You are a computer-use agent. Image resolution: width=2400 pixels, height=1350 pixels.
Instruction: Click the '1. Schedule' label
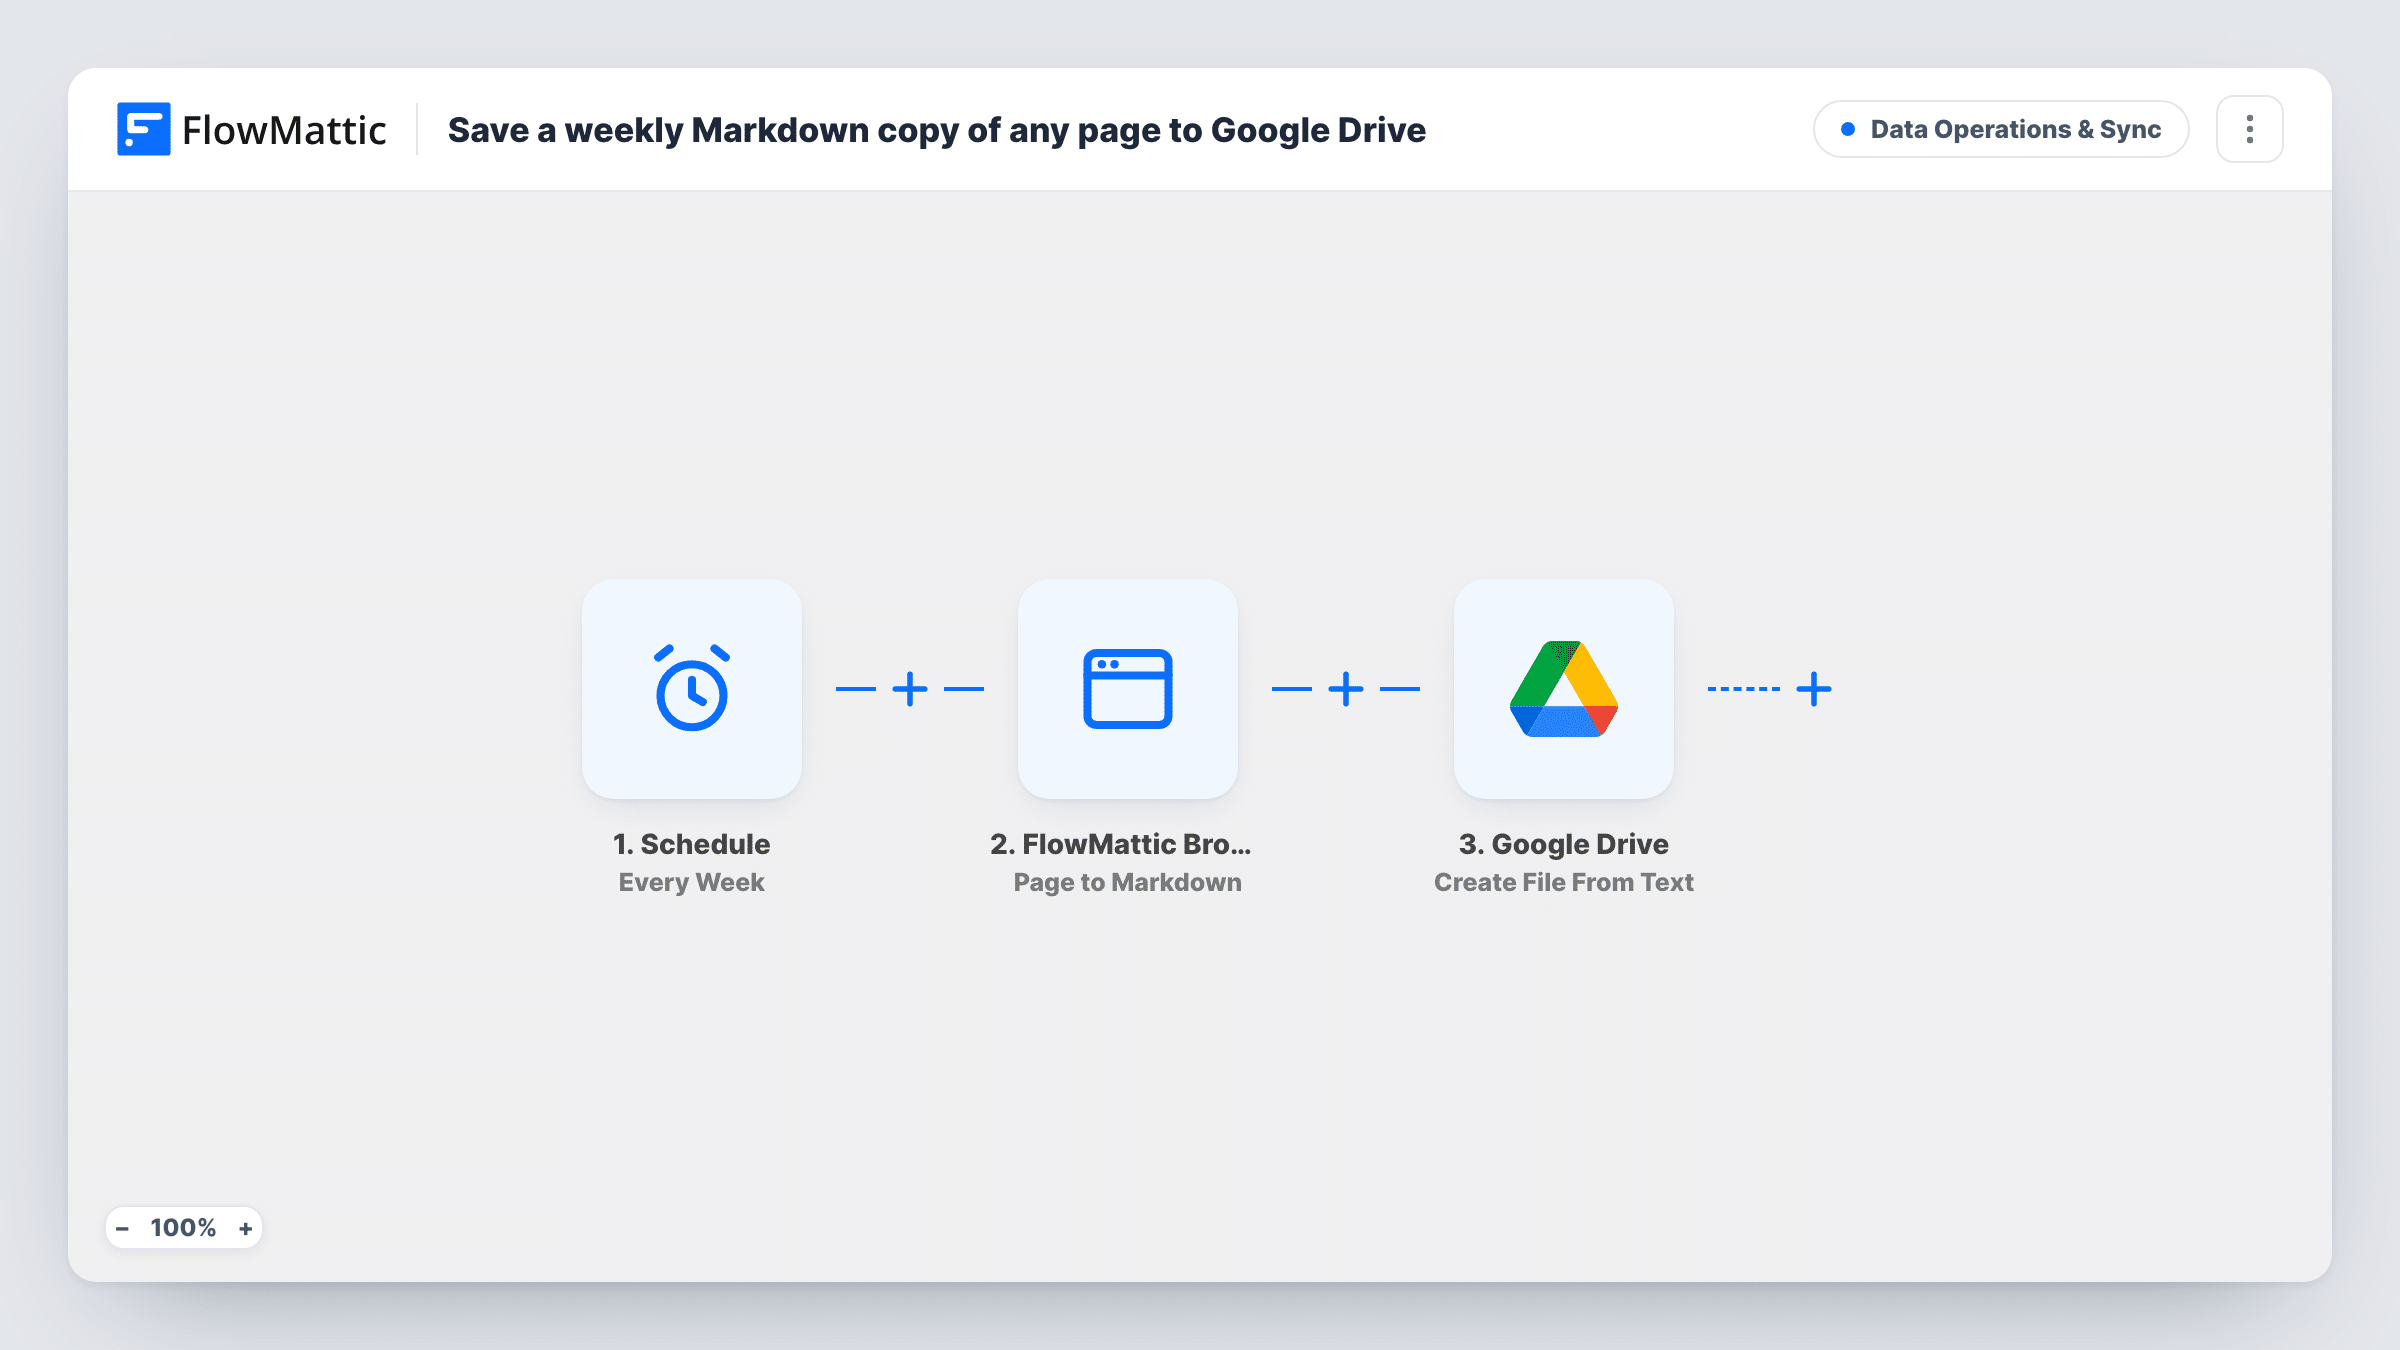coord(692,844)
